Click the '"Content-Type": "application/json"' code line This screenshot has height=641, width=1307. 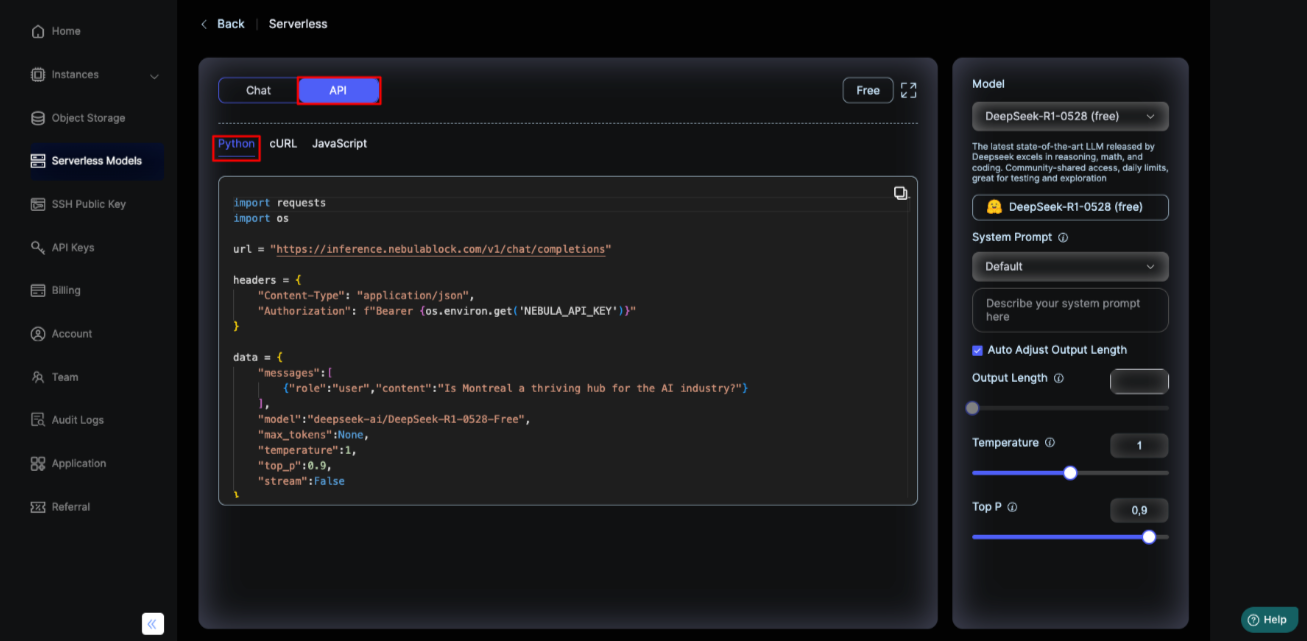(x=365, y=296)
